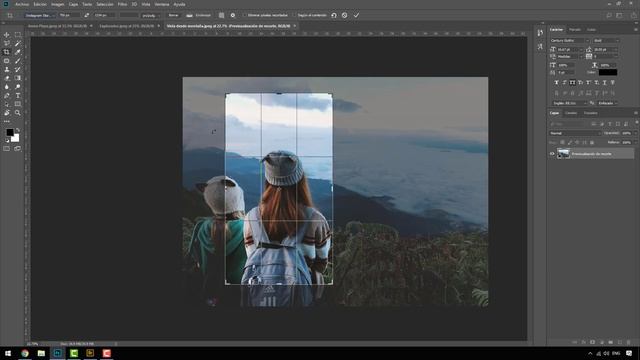The height and width of the screenshot is (360, 640).
Task: Select the Eyedropper tool
Action: (18, 52)
